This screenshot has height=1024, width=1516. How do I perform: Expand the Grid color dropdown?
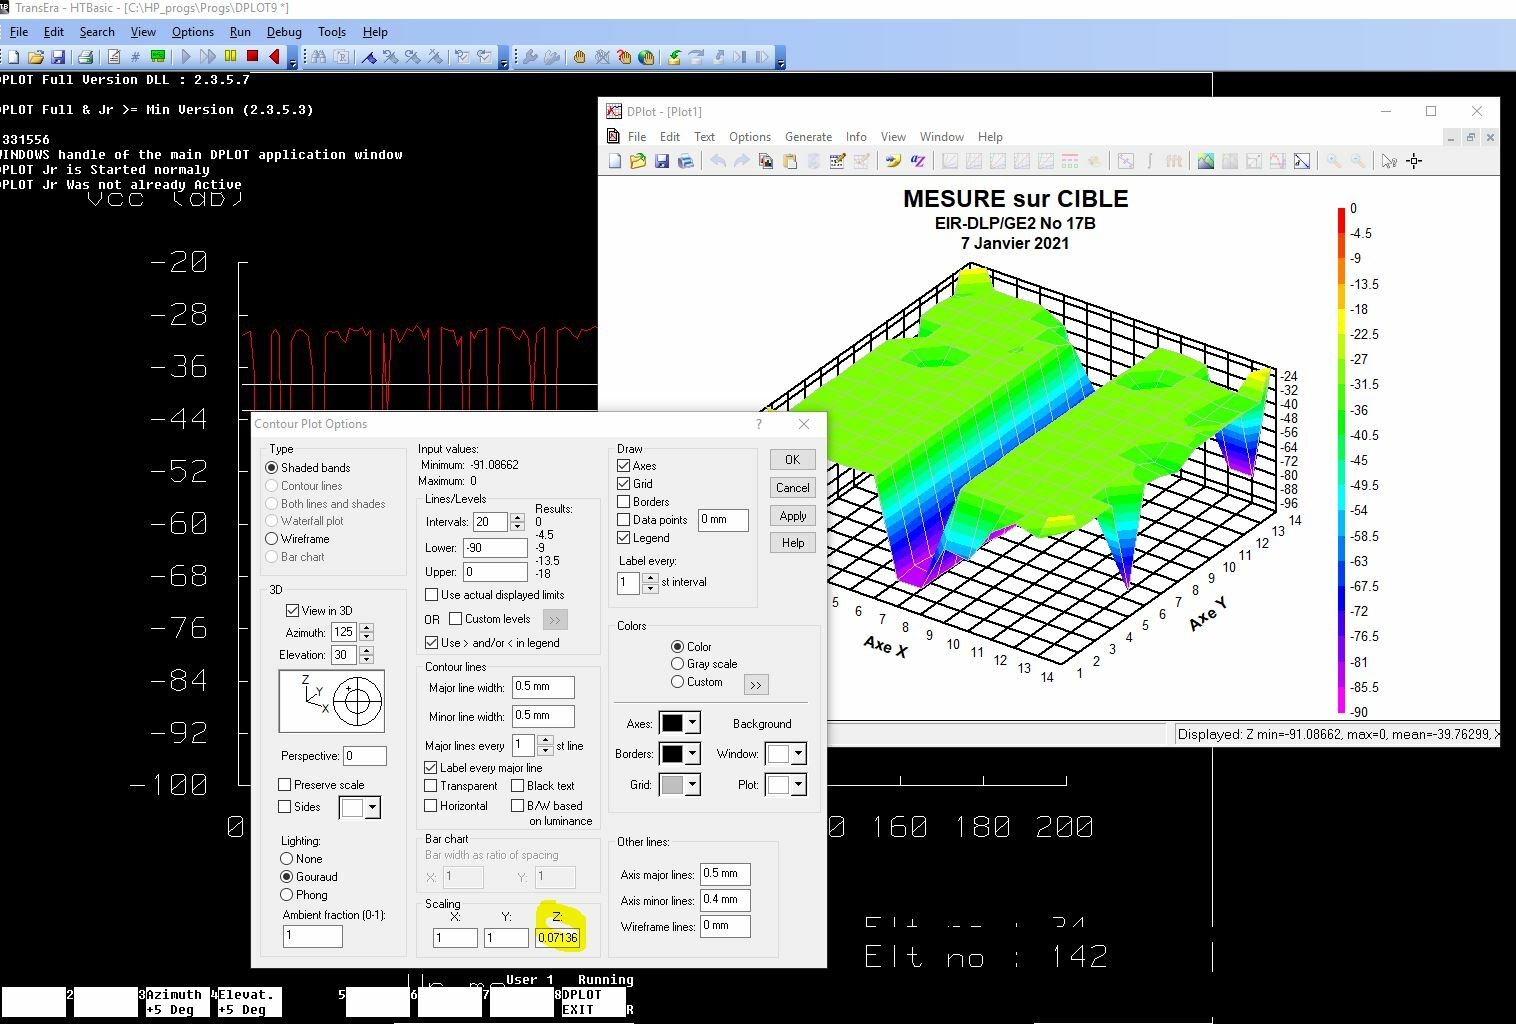(x=692, y=785)
